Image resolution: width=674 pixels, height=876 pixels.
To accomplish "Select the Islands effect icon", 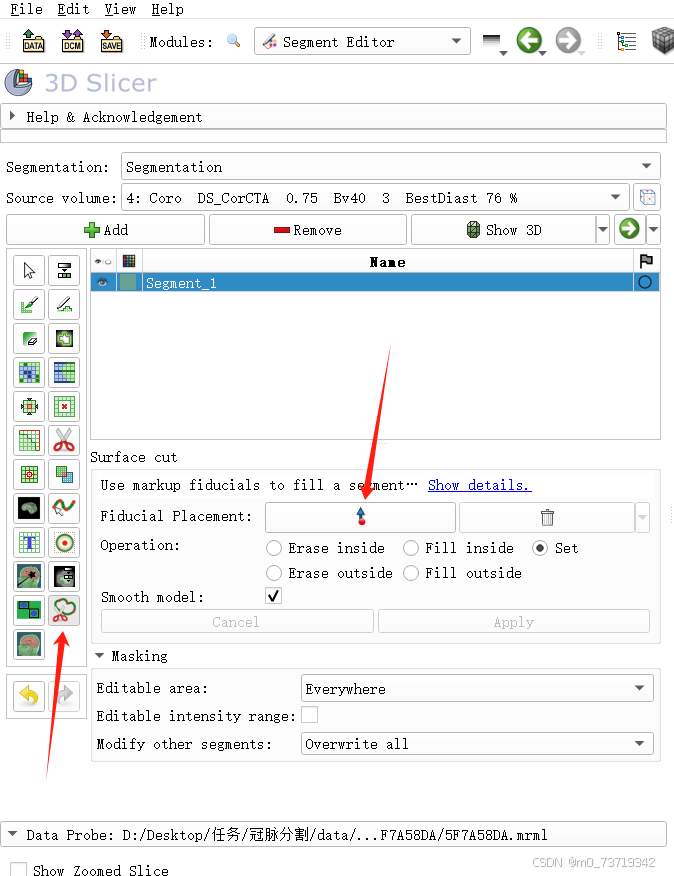I will pos(29,475).
